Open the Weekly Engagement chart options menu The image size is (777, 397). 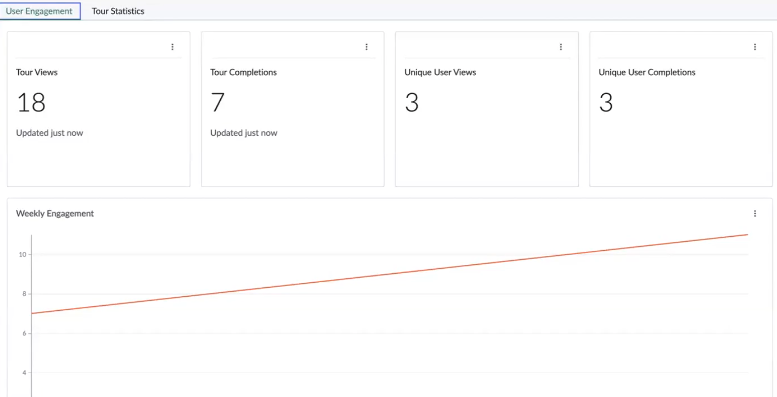coord(755,214)
